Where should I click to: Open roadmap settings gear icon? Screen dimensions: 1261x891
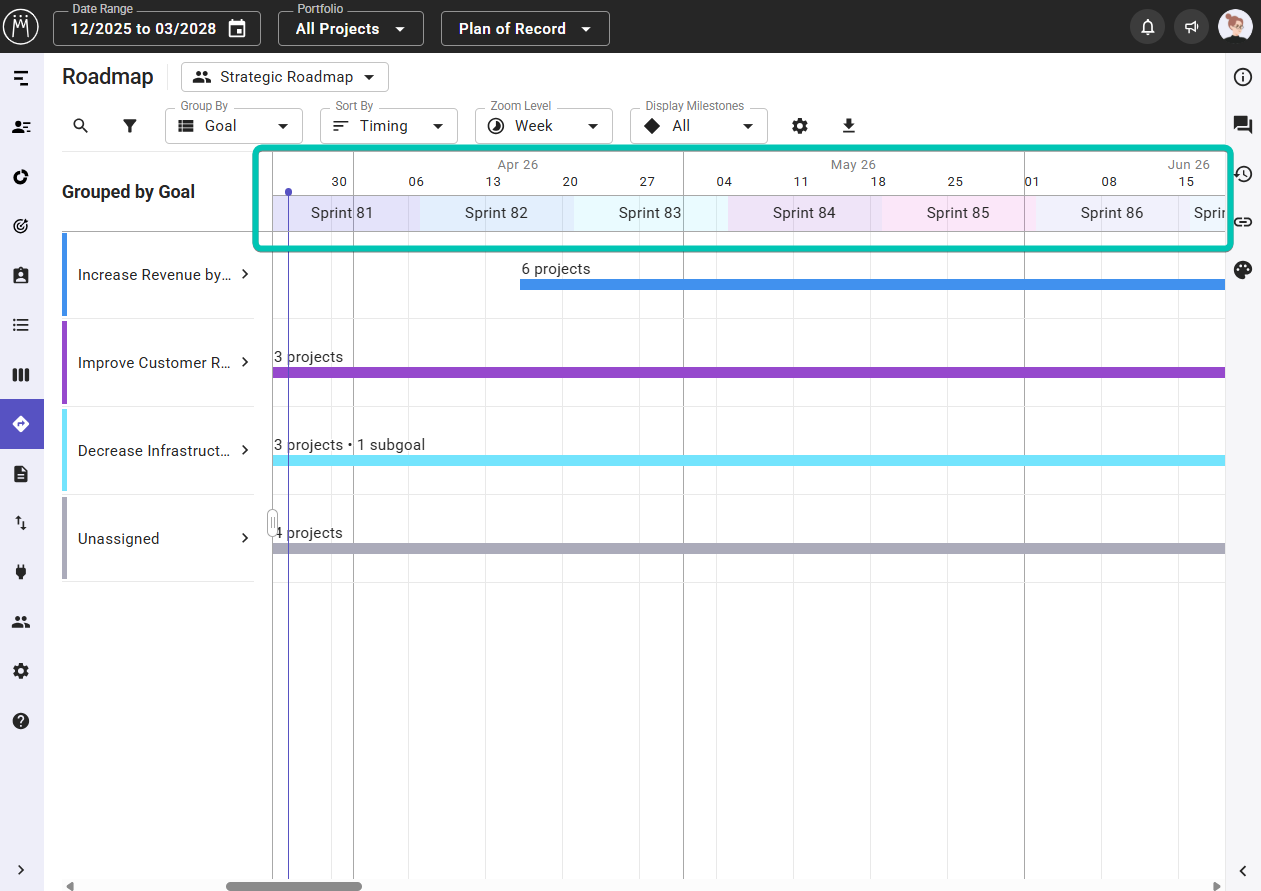799,126
